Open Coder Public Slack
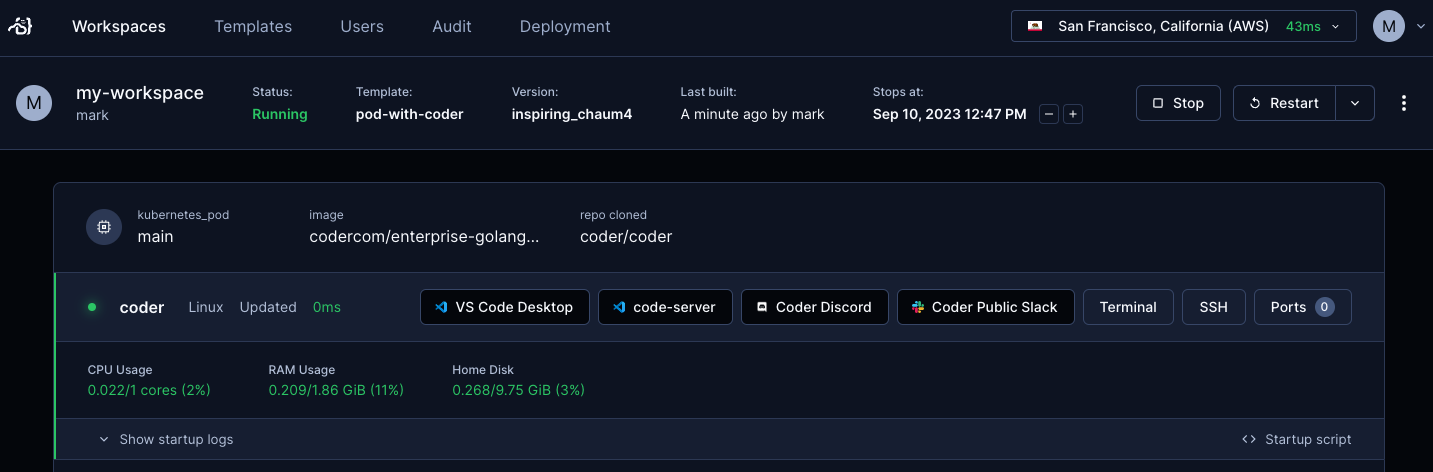1433x472 pixels. tap(985, 307)
